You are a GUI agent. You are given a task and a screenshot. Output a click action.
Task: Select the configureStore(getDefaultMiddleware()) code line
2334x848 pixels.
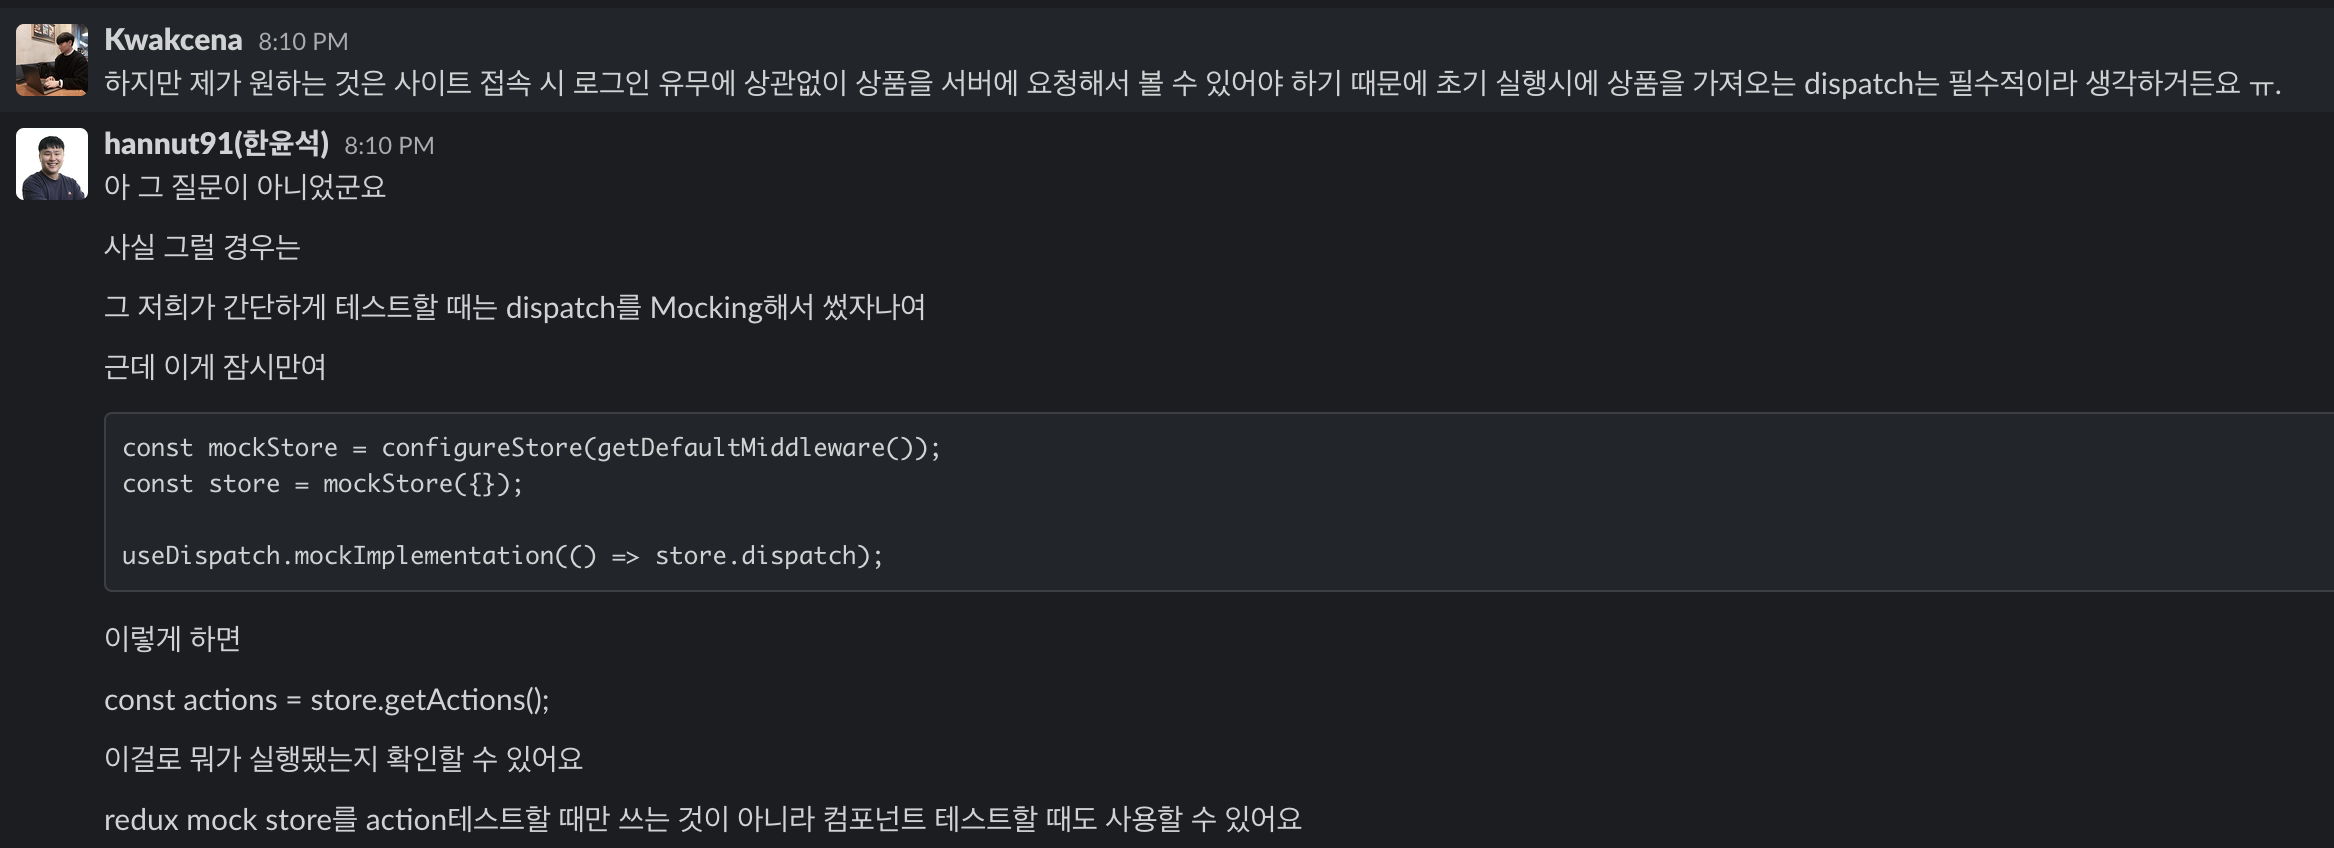(x=530, y=447)
